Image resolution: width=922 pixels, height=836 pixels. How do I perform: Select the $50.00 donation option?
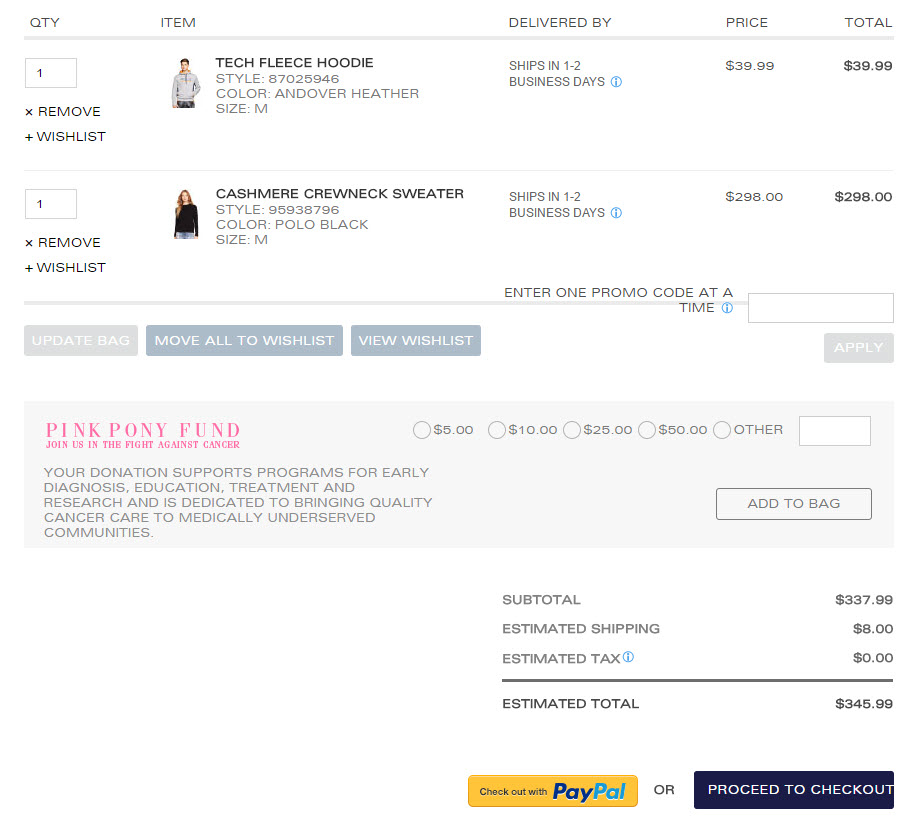pyautogui.click(x=647, y=430)
